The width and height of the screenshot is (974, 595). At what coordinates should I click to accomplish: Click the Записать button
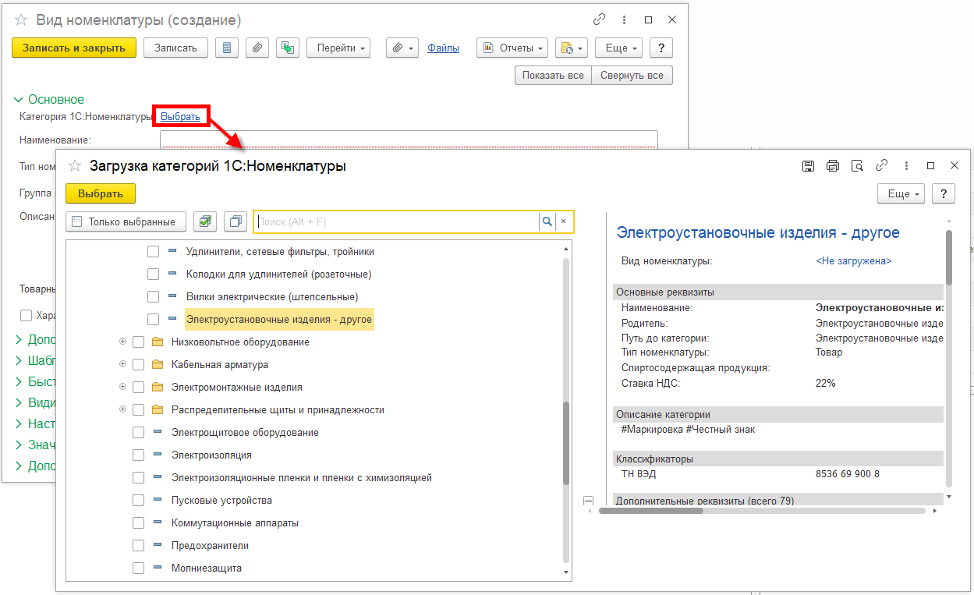tap(176, 48)
